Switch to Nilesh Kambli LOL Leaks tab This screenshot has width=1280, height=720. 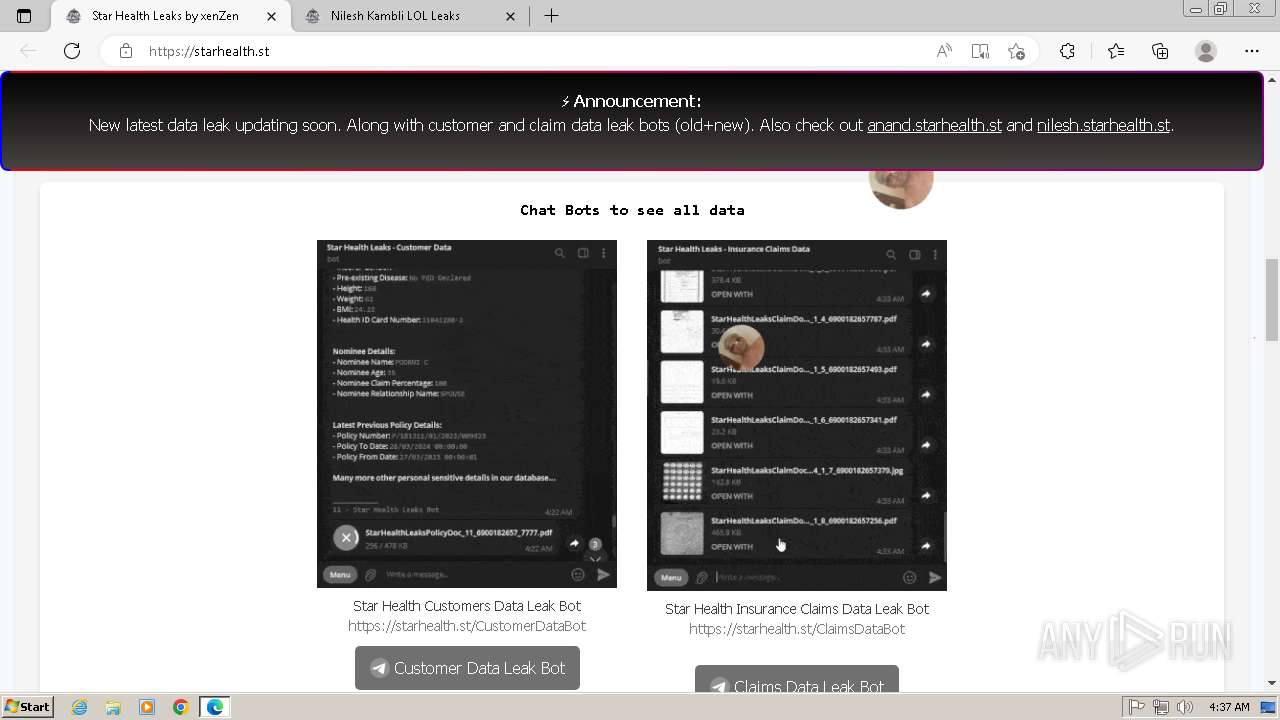pyautogui.click(x=411, y=16)
